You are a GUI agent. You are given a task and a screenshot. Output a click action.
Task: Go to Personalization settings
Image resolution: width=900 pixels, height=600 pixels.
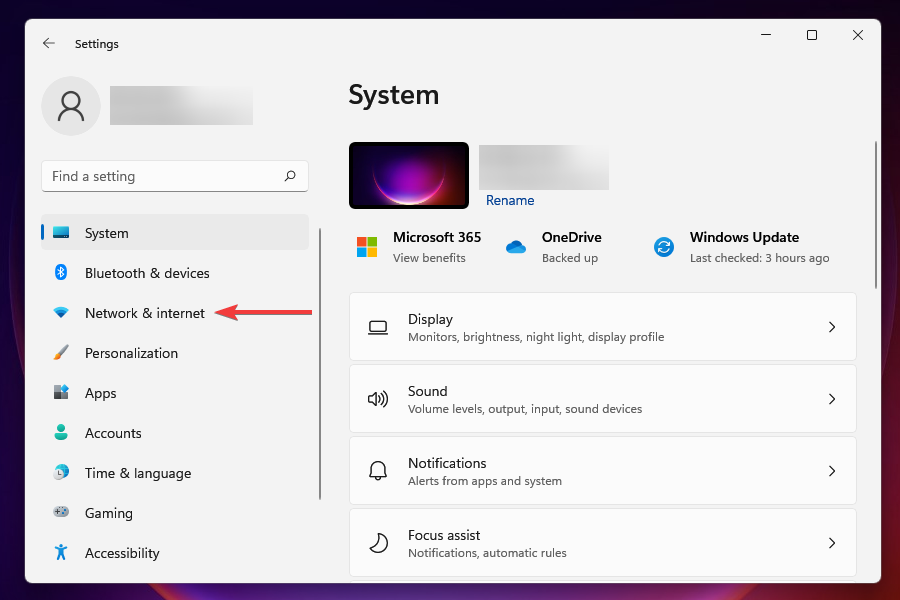click(x=175, y=353)
